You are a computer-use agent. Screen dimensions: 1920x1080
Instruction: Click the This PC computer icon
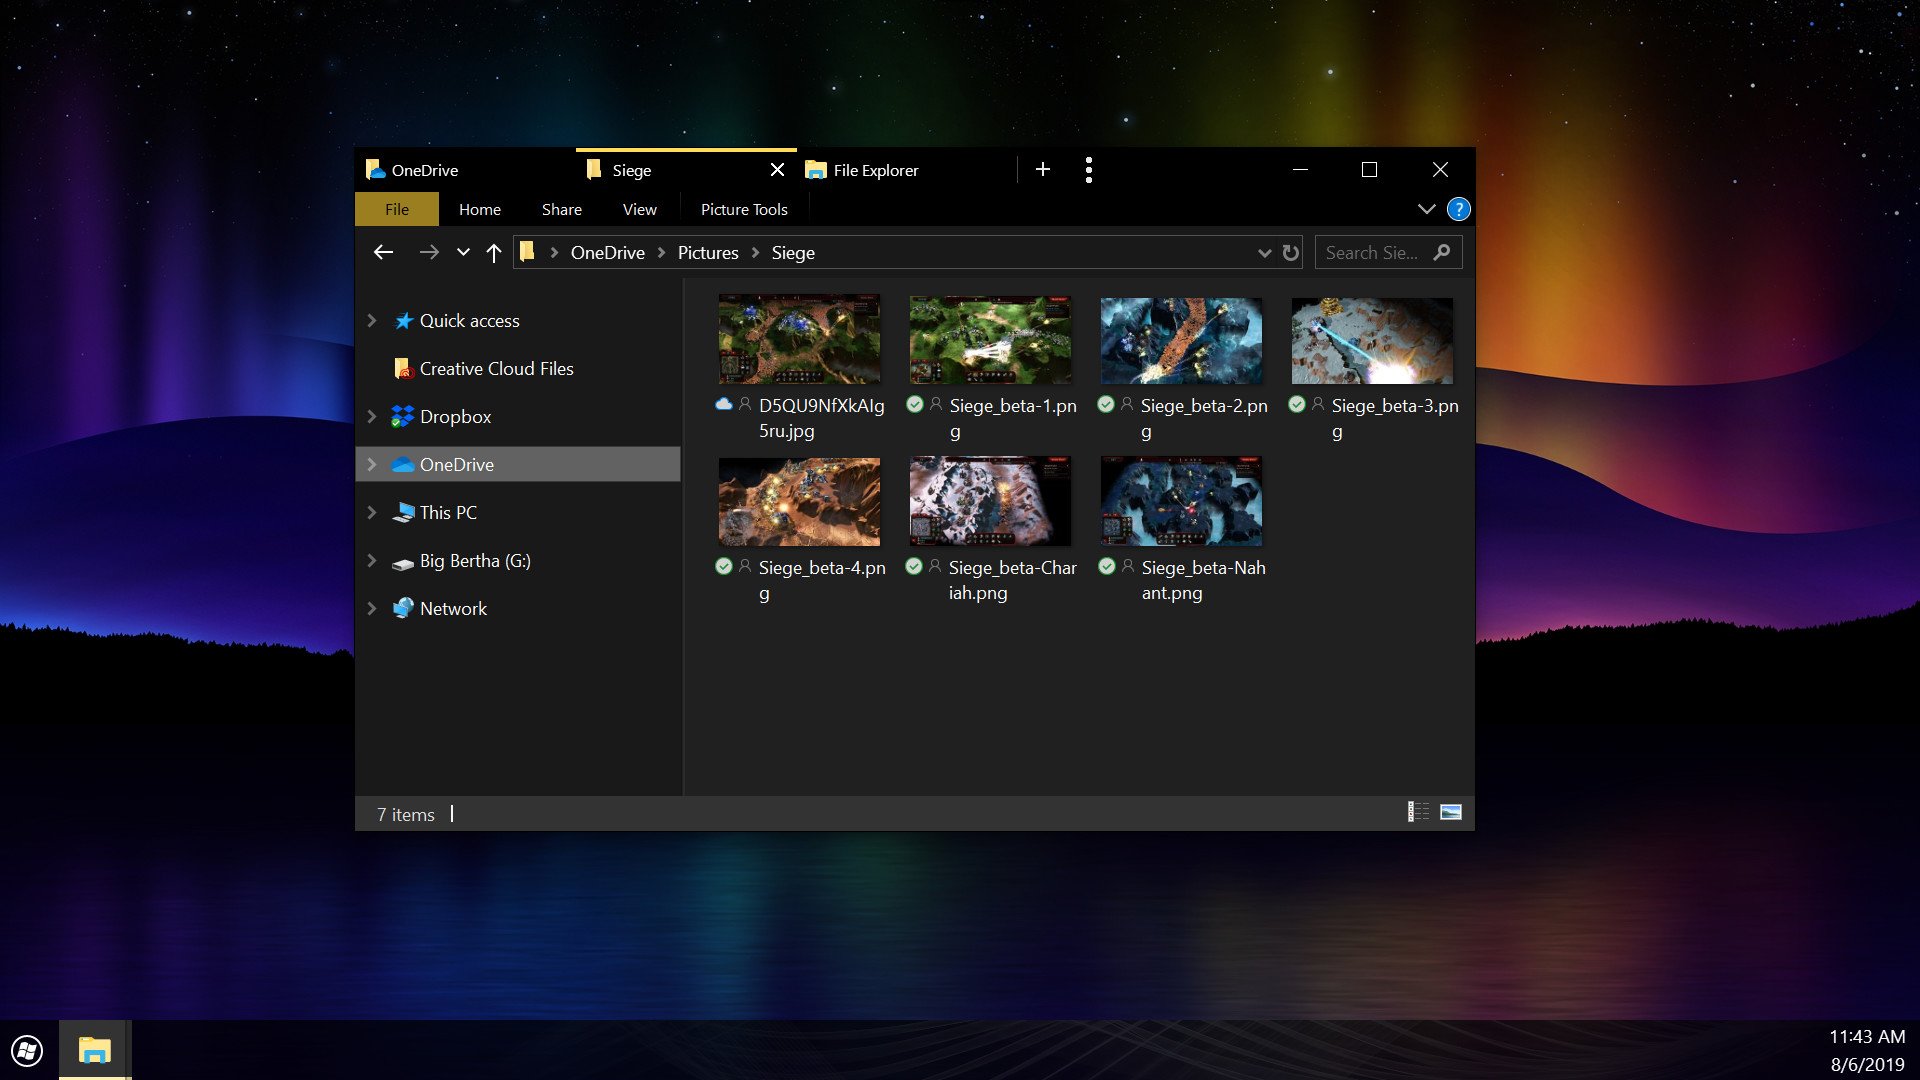[x=403, y=512]
